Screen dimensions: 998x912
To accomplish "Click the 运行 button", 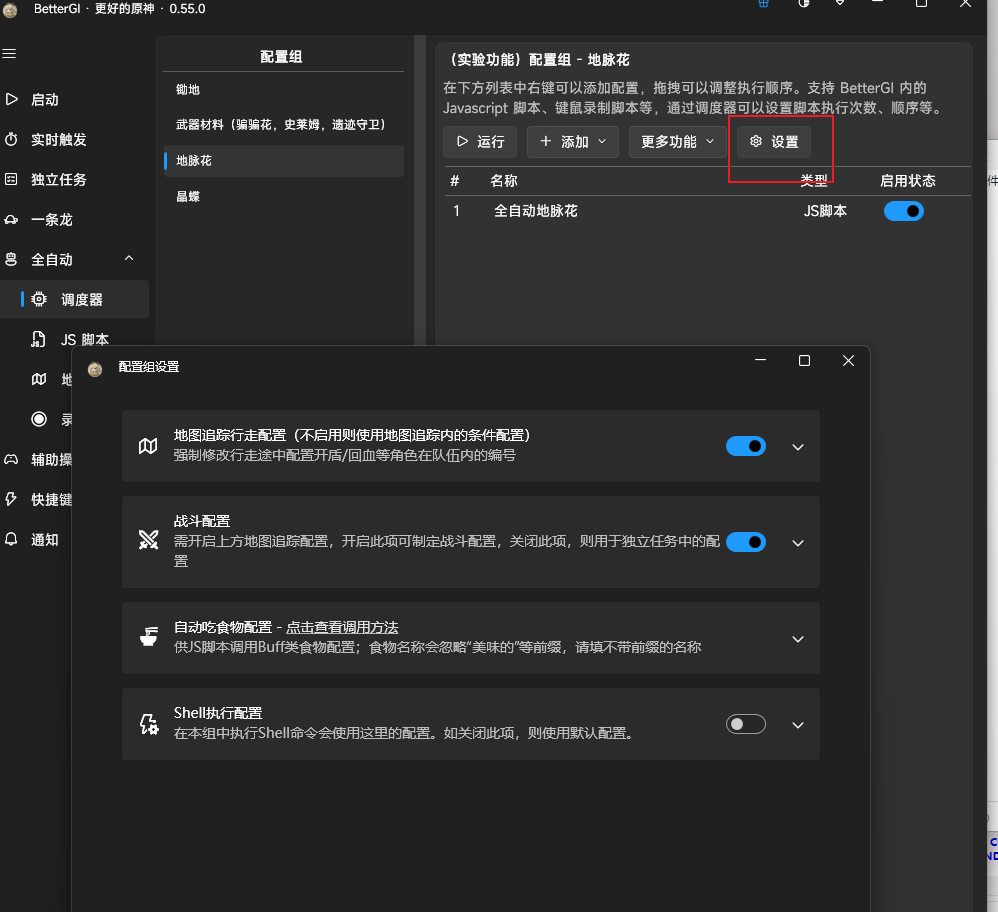I will (480, 141).
